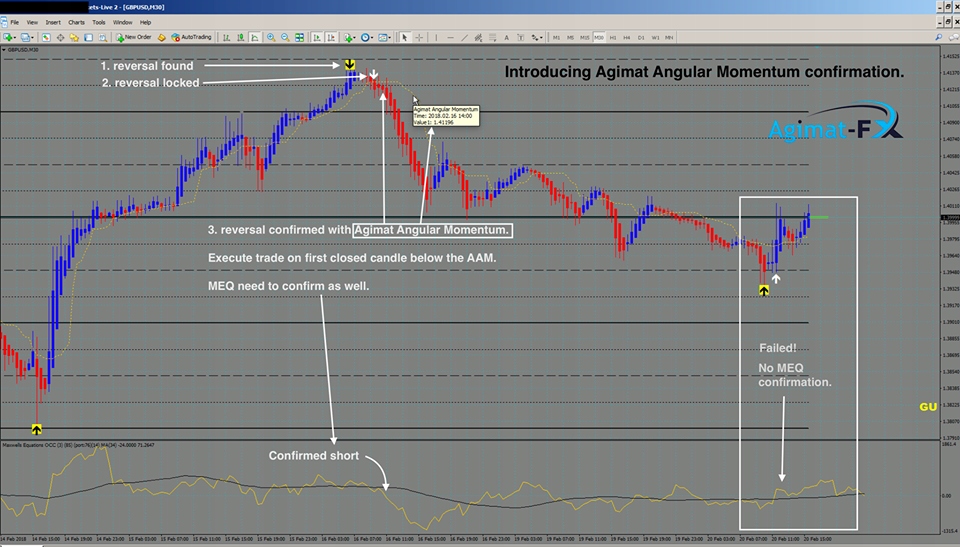Open the Help menu
This screenshot has width=960, height=547.
click(145, 22)
